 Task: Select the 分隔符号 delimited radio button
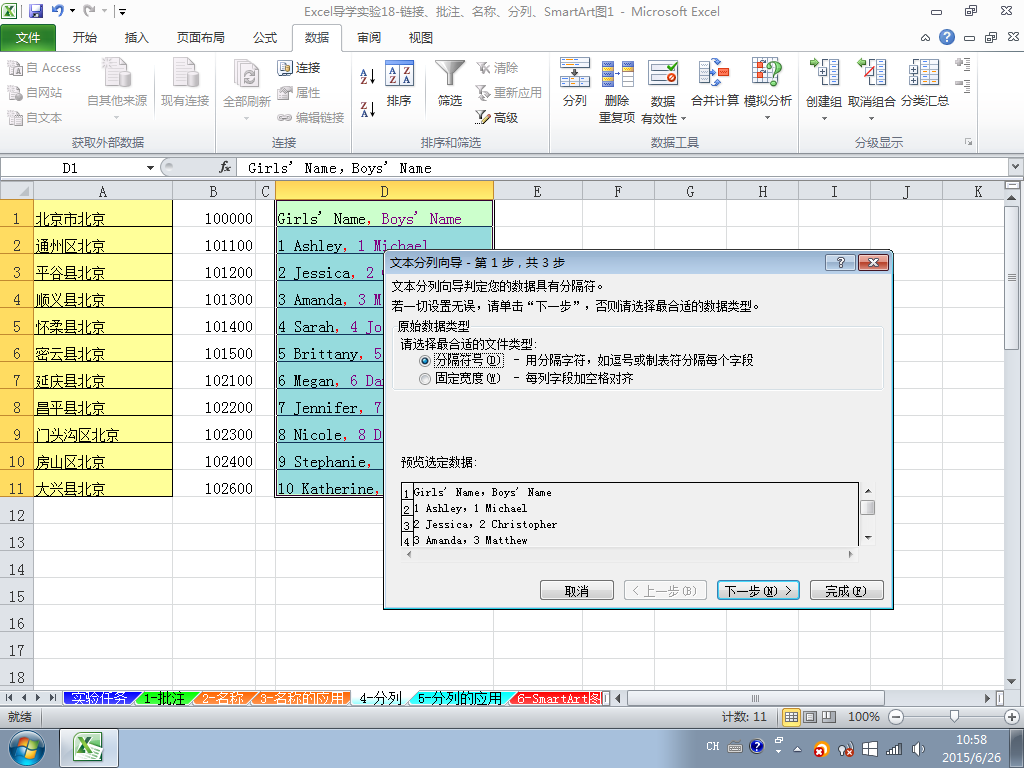[424, 360]
